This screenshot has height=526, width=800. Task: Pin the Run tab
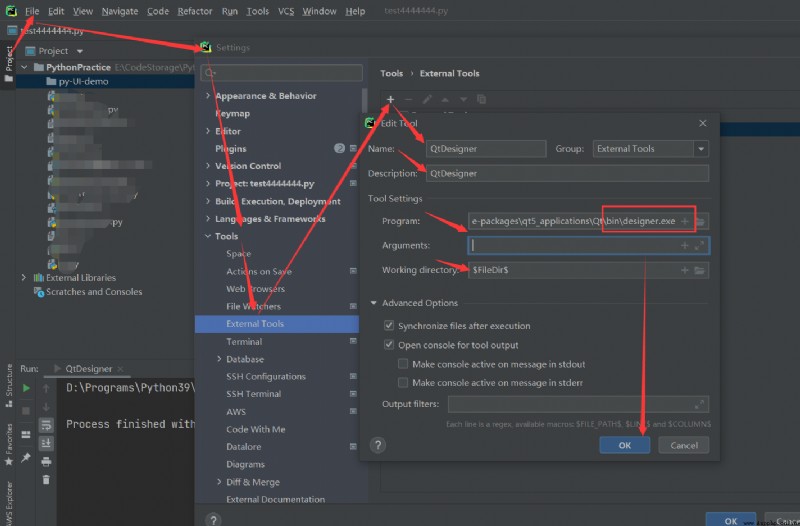pos(26,458)
